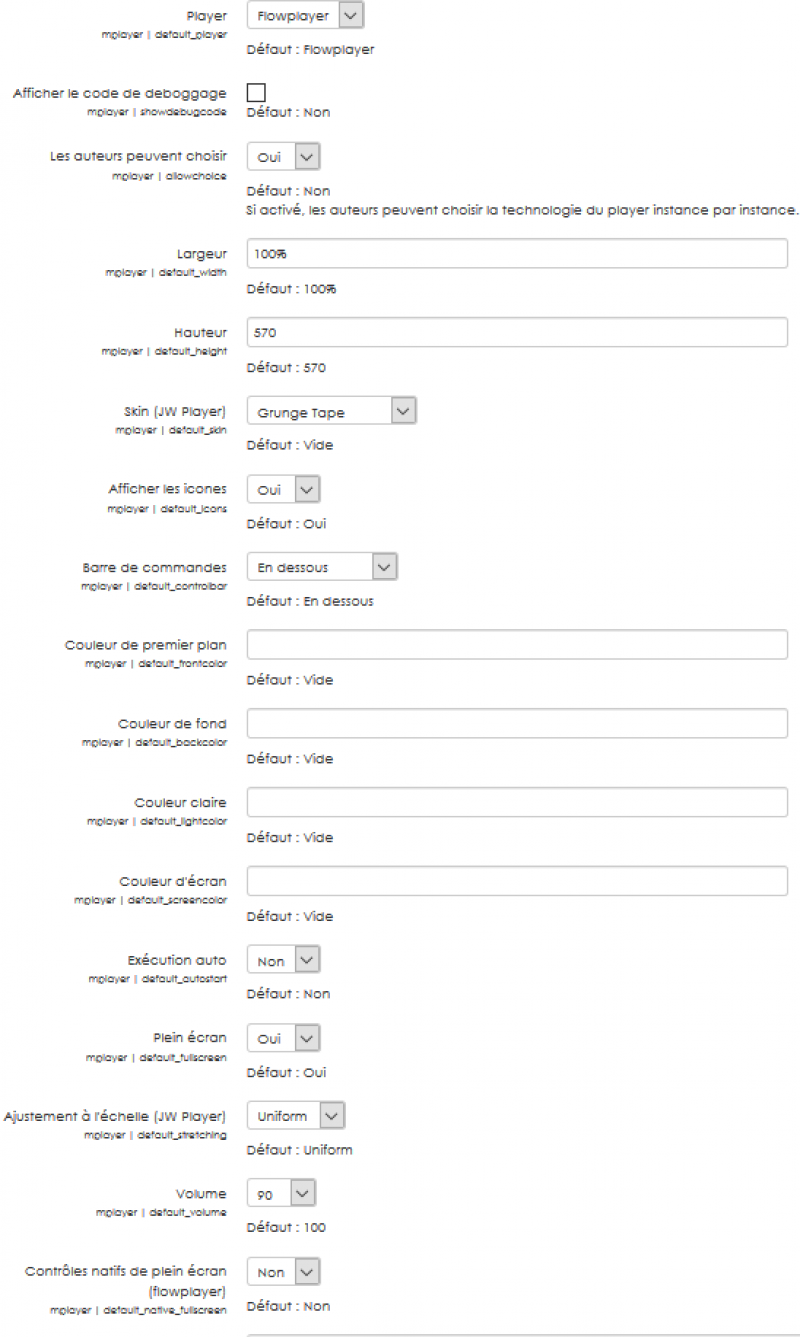Click the Largeur input field

[516, 254]
